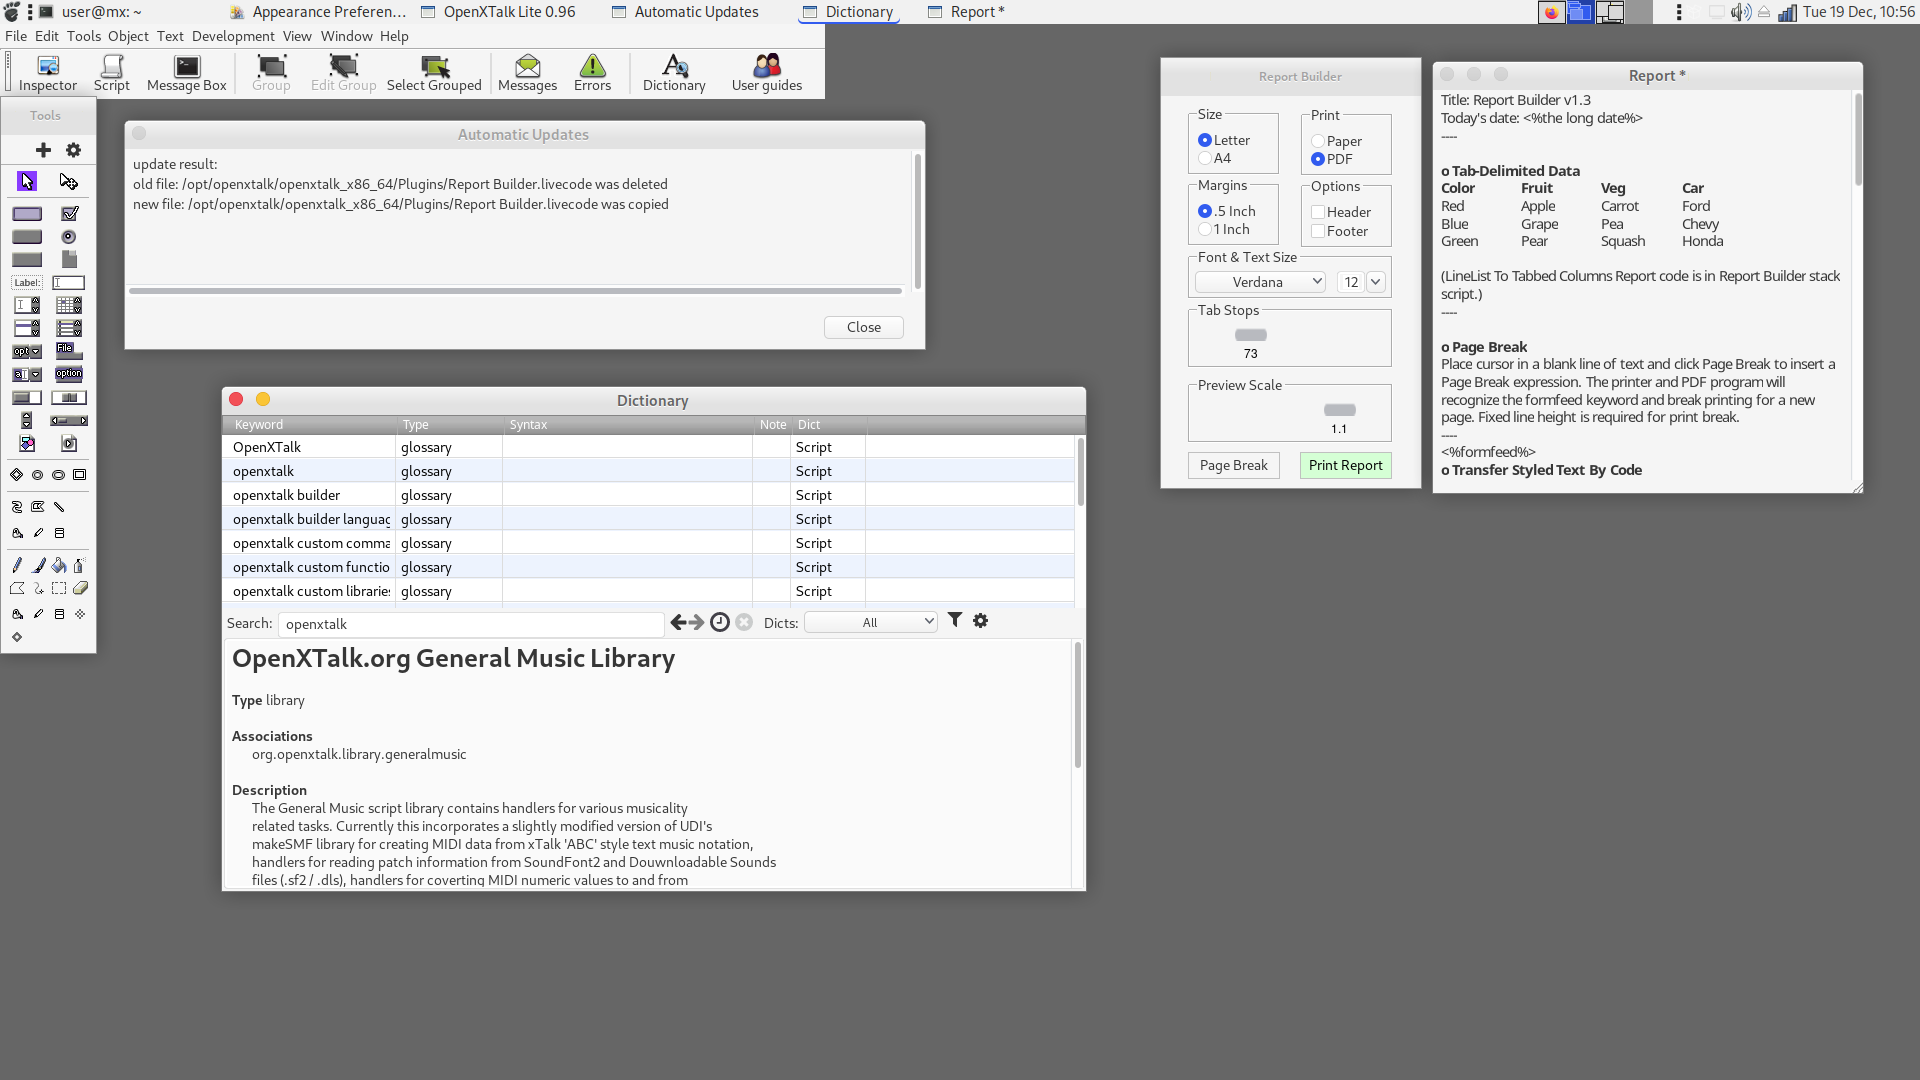Select the Edit pointer tool
1920x1080 pixels.
coord(69,181)
